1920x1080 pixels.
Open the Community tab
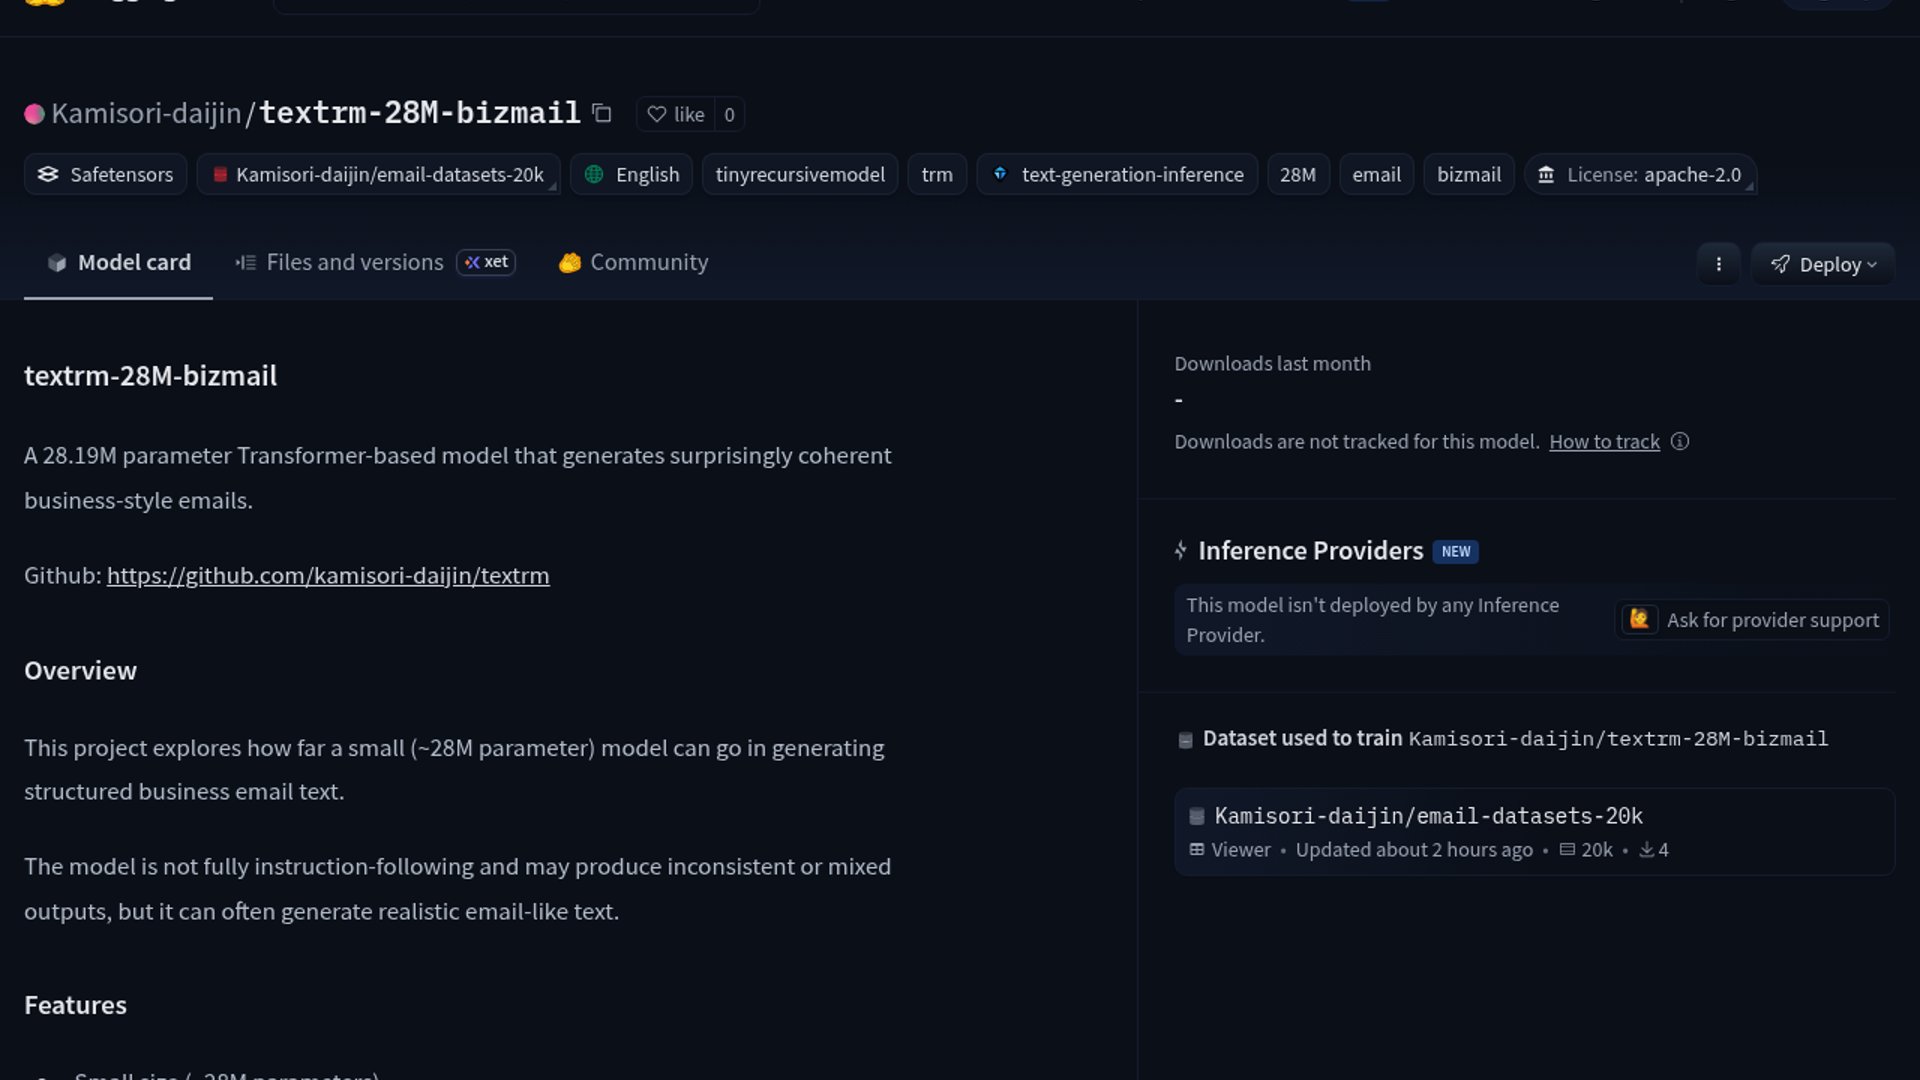[634, 263]
